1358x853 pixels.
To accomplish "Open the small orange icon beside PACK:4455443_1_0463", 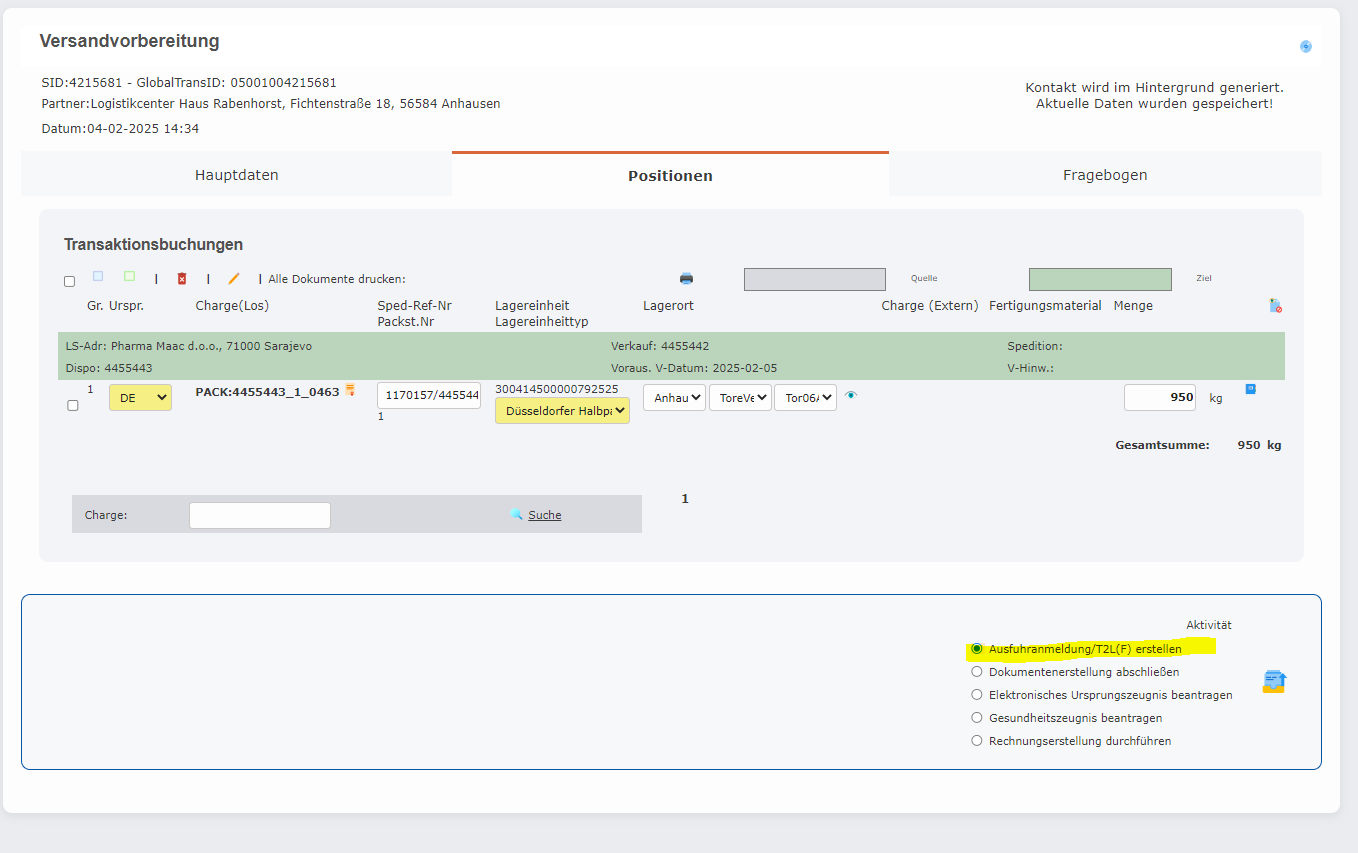I will coord(350,390).
